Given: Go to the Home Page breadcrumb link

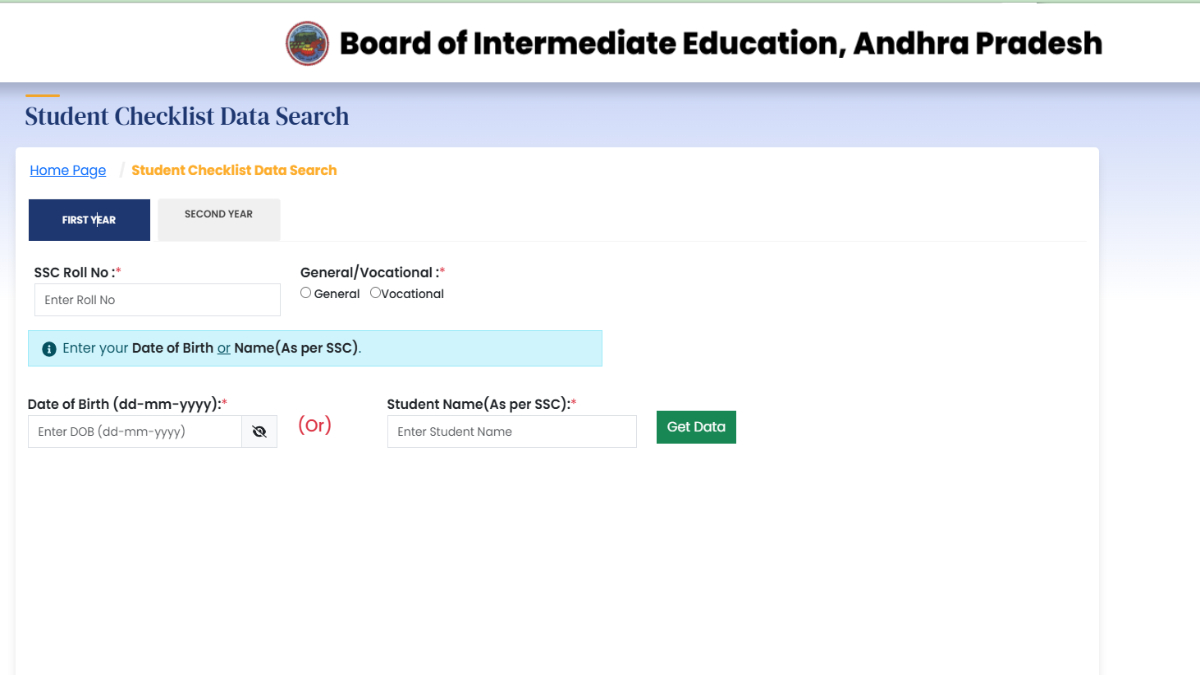Looking at the screenshot, I should [x=68, y=170].
